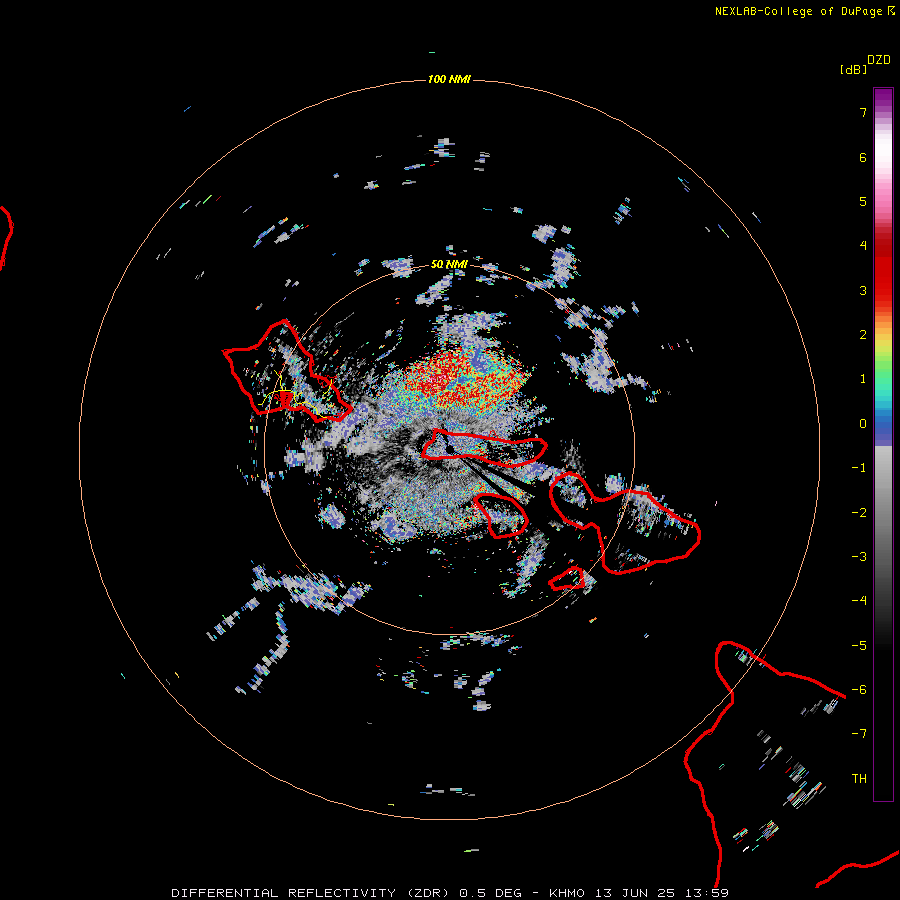Click the 3 value on the scale
Screen dimensions: 900x900
[863, 290]
